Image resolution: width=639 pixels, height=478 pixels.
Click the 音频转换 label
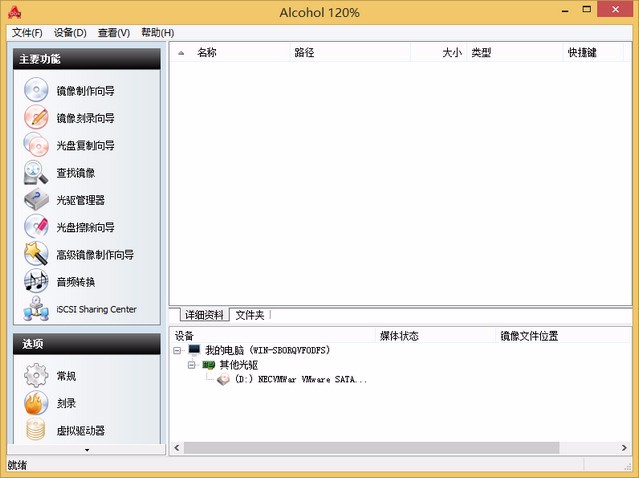(75, 282)
